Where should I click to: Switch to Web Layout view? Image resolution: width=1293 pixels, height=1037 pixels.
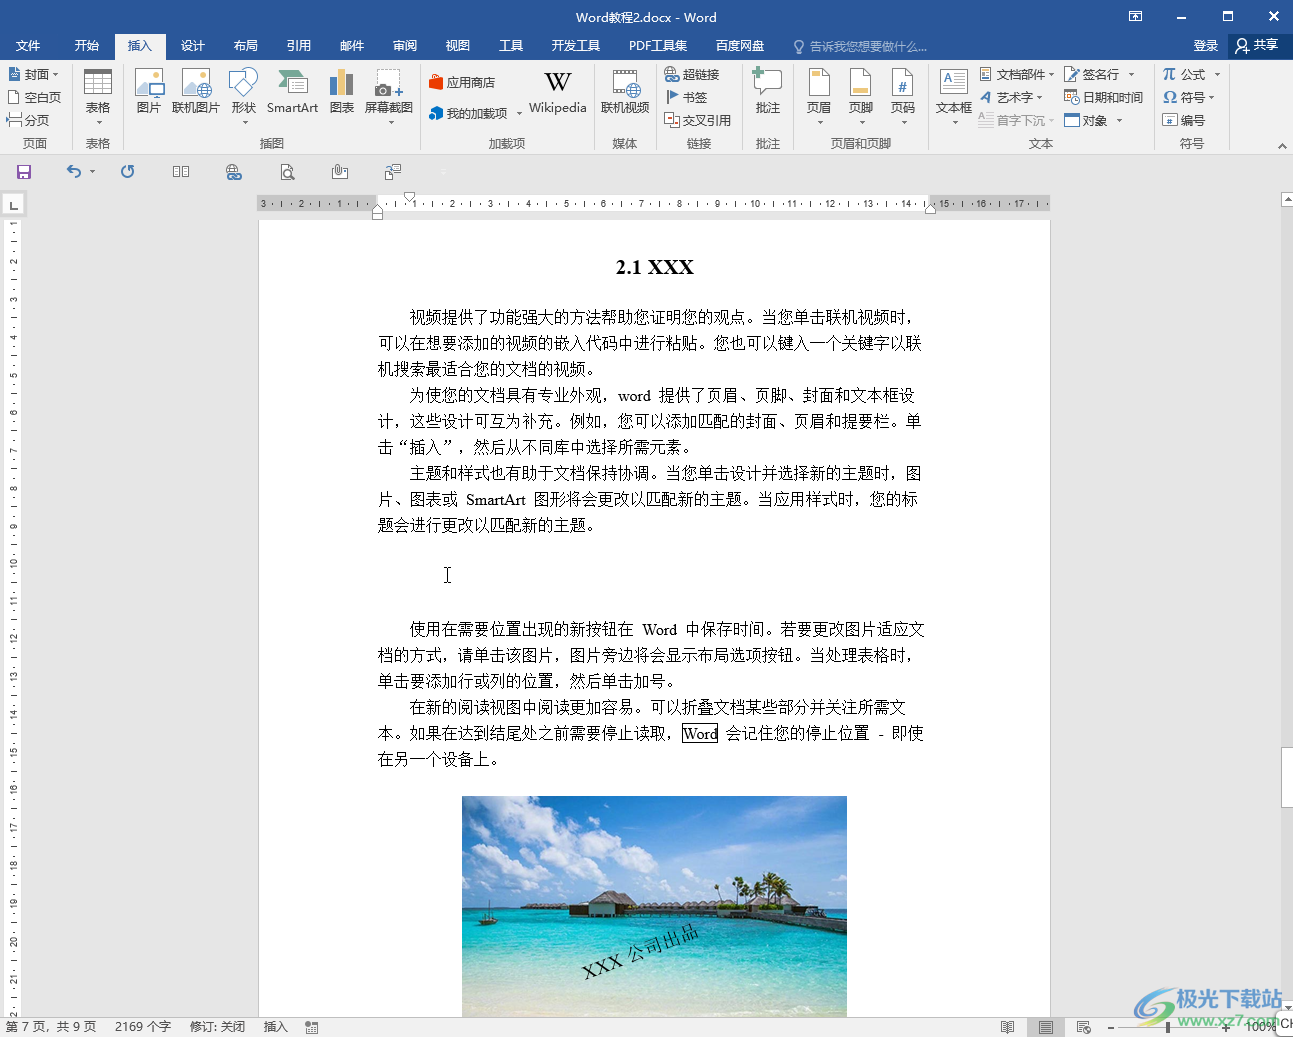coord(1084,1027)
